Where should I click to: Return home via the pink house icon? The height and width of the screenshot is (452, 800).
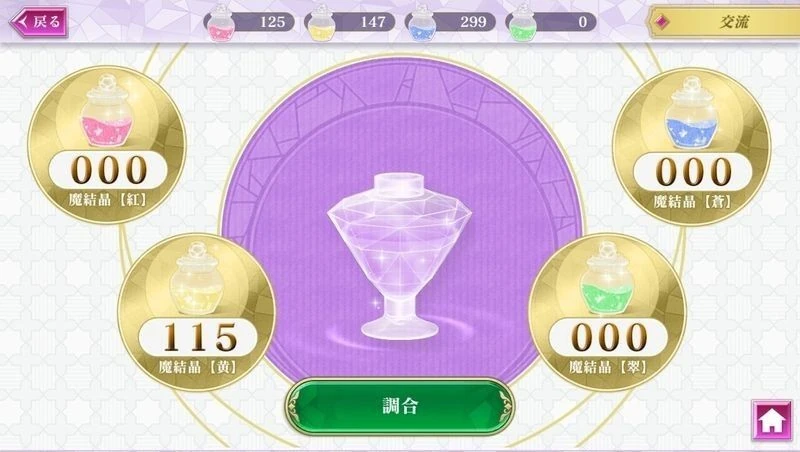[x=772, y=420]
